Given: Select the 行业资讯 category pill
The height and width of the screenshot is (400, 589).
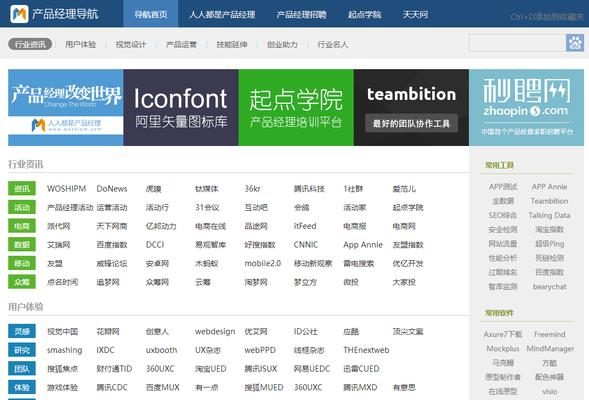Looking at the screenshot, I should coord(30,44).
